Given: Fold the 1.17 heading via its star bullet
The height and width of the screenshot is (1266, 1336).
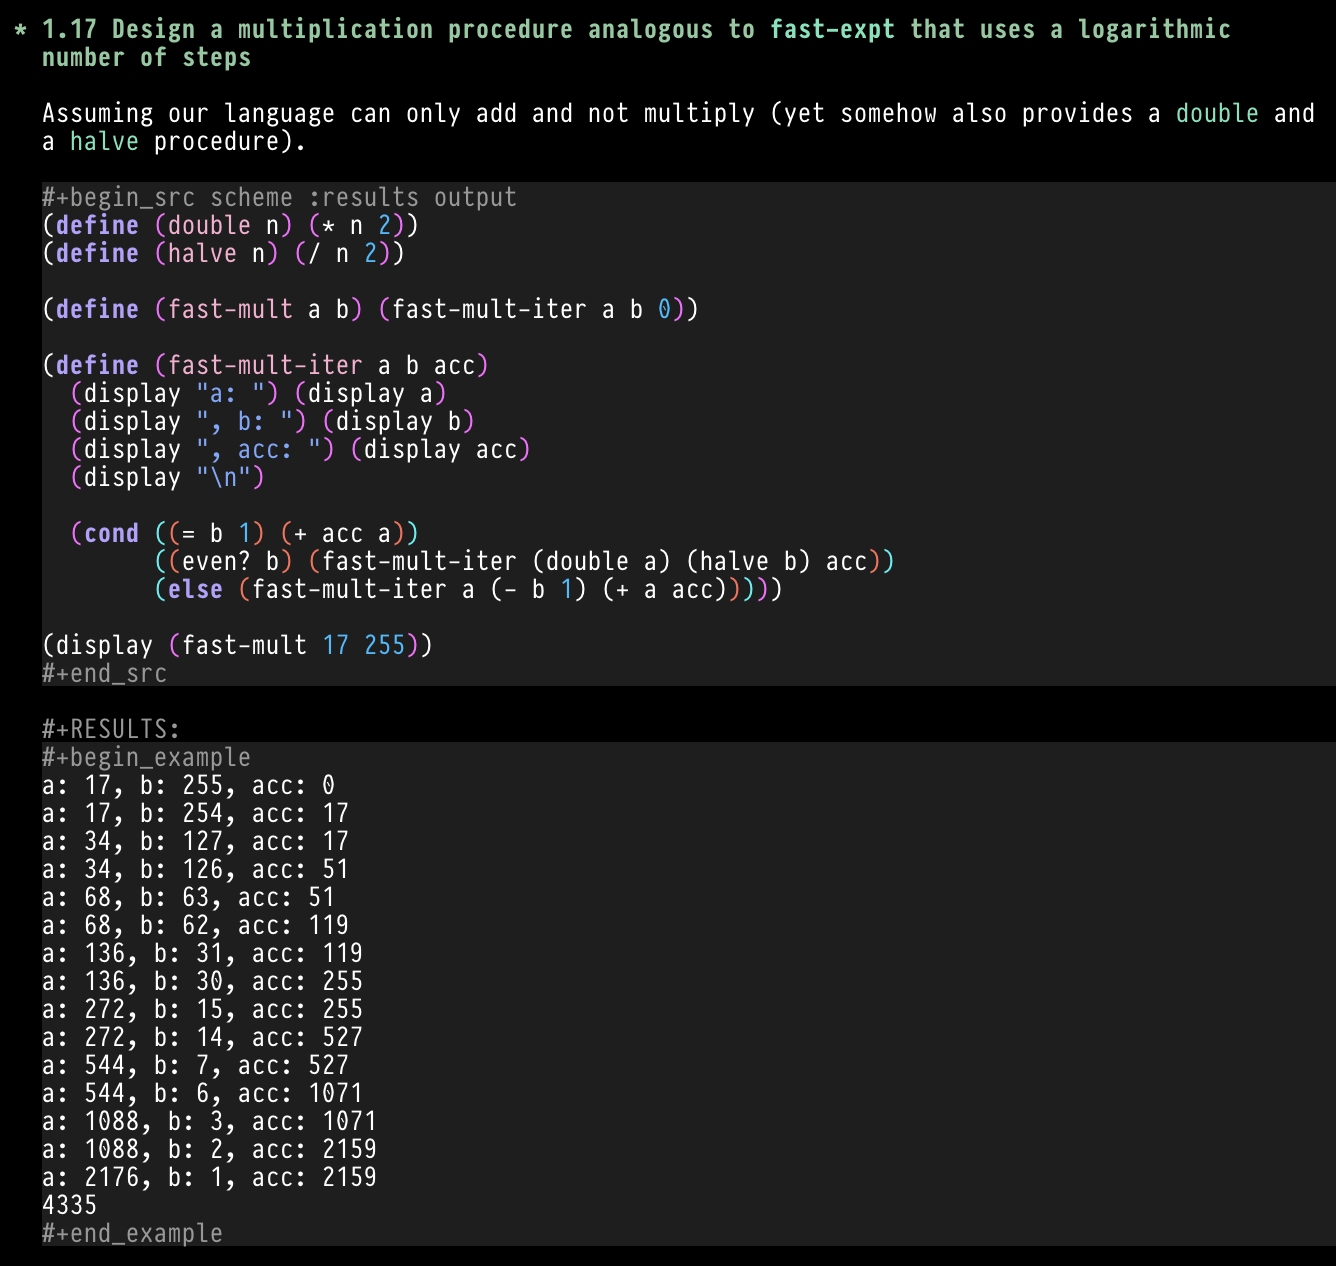Looking at the screenshot, I should point(20,30).
